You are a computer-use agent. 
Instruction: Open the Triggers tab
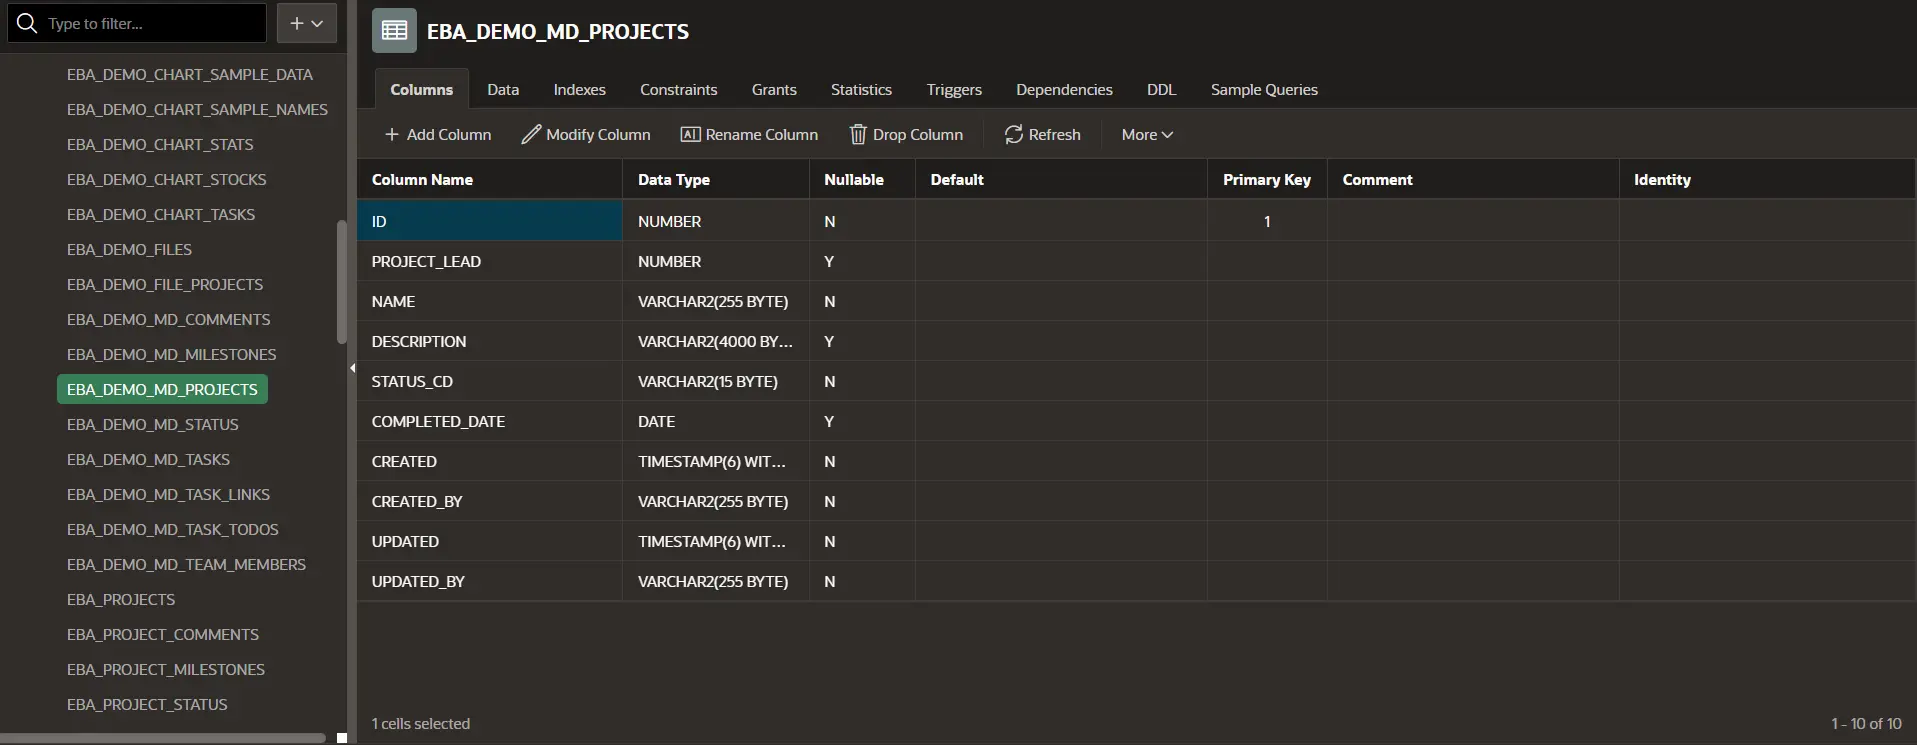click(x=954, y=89)
